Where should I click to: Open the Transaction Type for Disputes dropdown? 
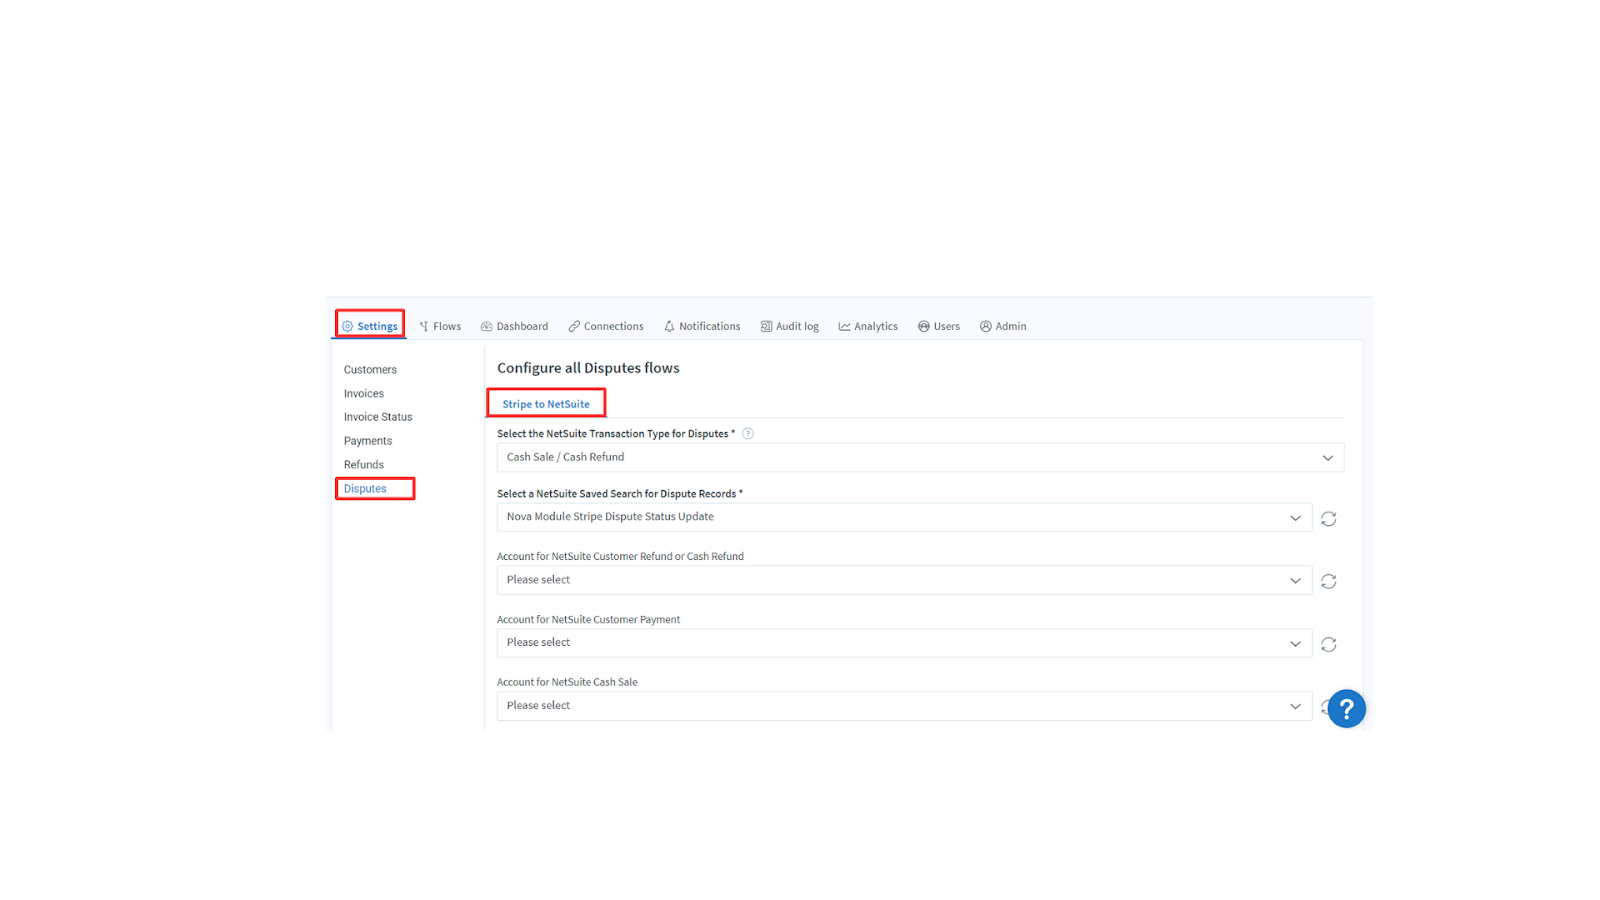tap(920, 457)
